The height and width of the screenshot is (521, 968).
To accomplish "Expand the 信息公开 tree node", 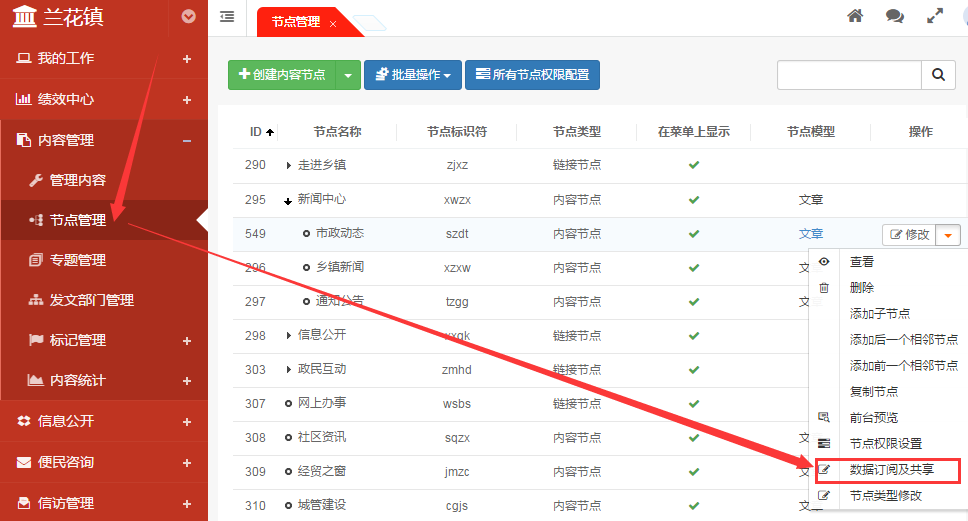I will tap(288, 335).
